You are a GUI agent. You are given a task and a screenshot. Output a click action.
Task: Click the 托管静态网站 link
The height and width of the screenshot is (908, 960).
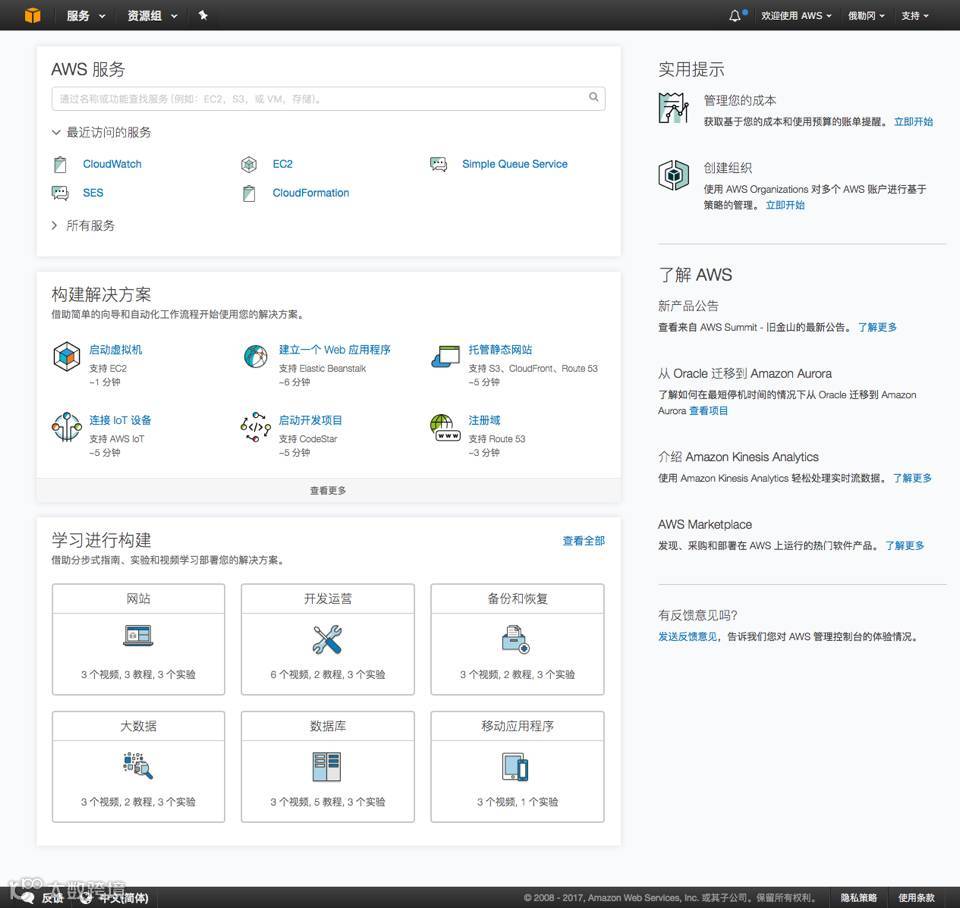click(500, 350)
